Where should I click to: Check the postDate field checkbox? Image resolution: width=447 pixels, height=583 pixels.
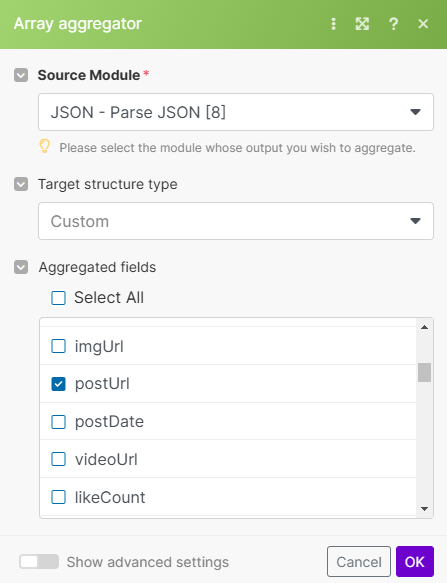click(58, 422)
